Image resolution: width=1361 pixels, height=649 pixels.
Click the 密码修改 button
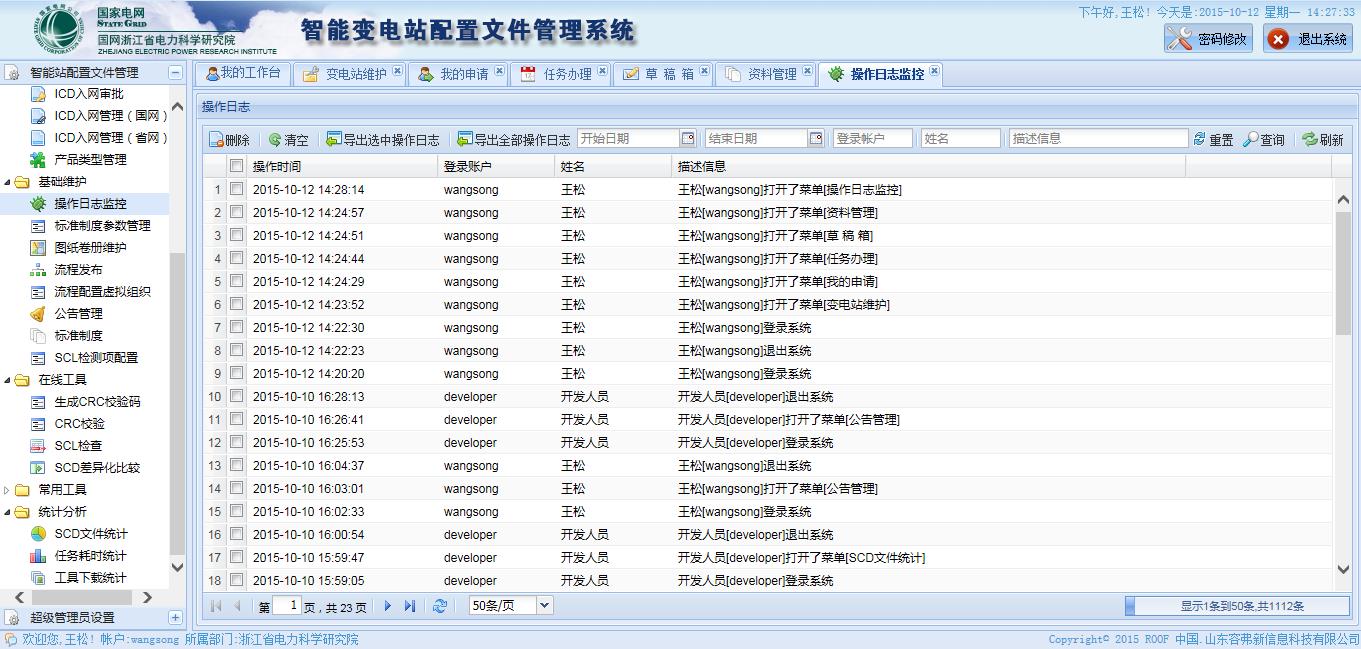(x=1208, y=39)
